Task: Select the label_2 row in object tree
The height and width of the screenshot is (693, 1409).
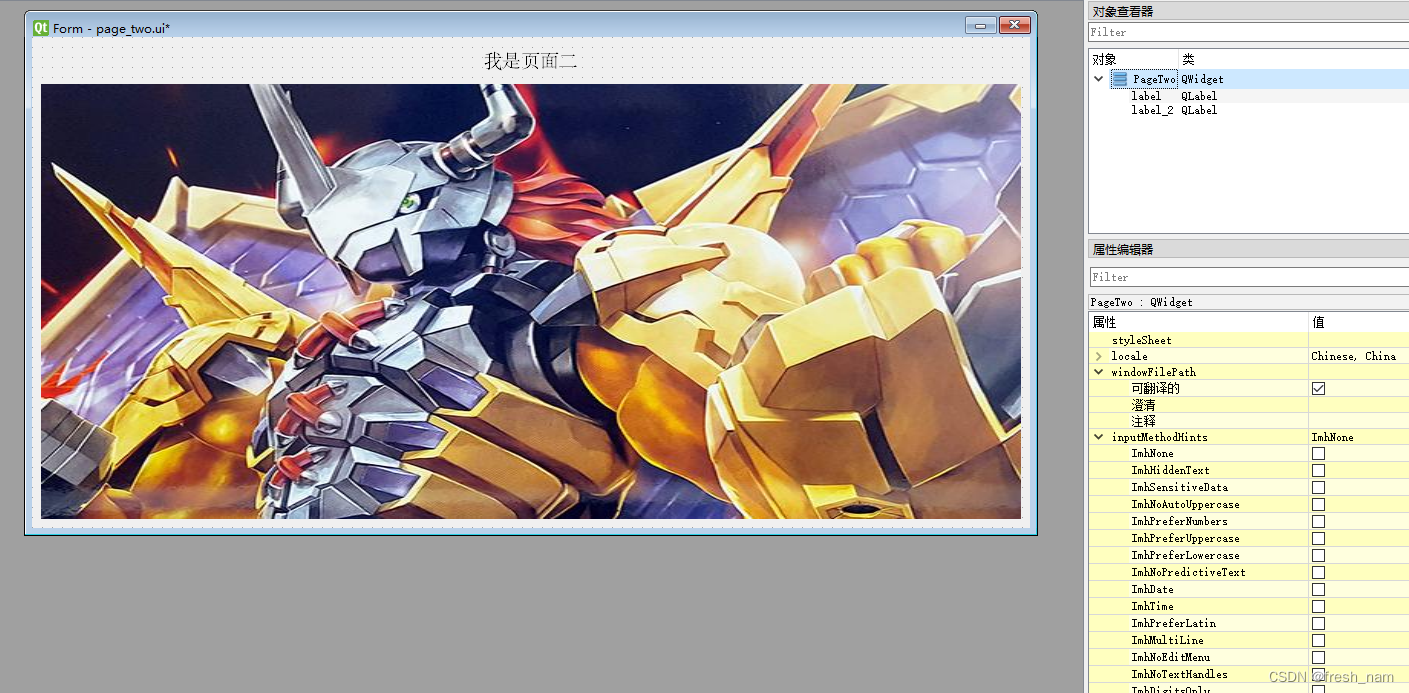Action: tap(1248, 110)
